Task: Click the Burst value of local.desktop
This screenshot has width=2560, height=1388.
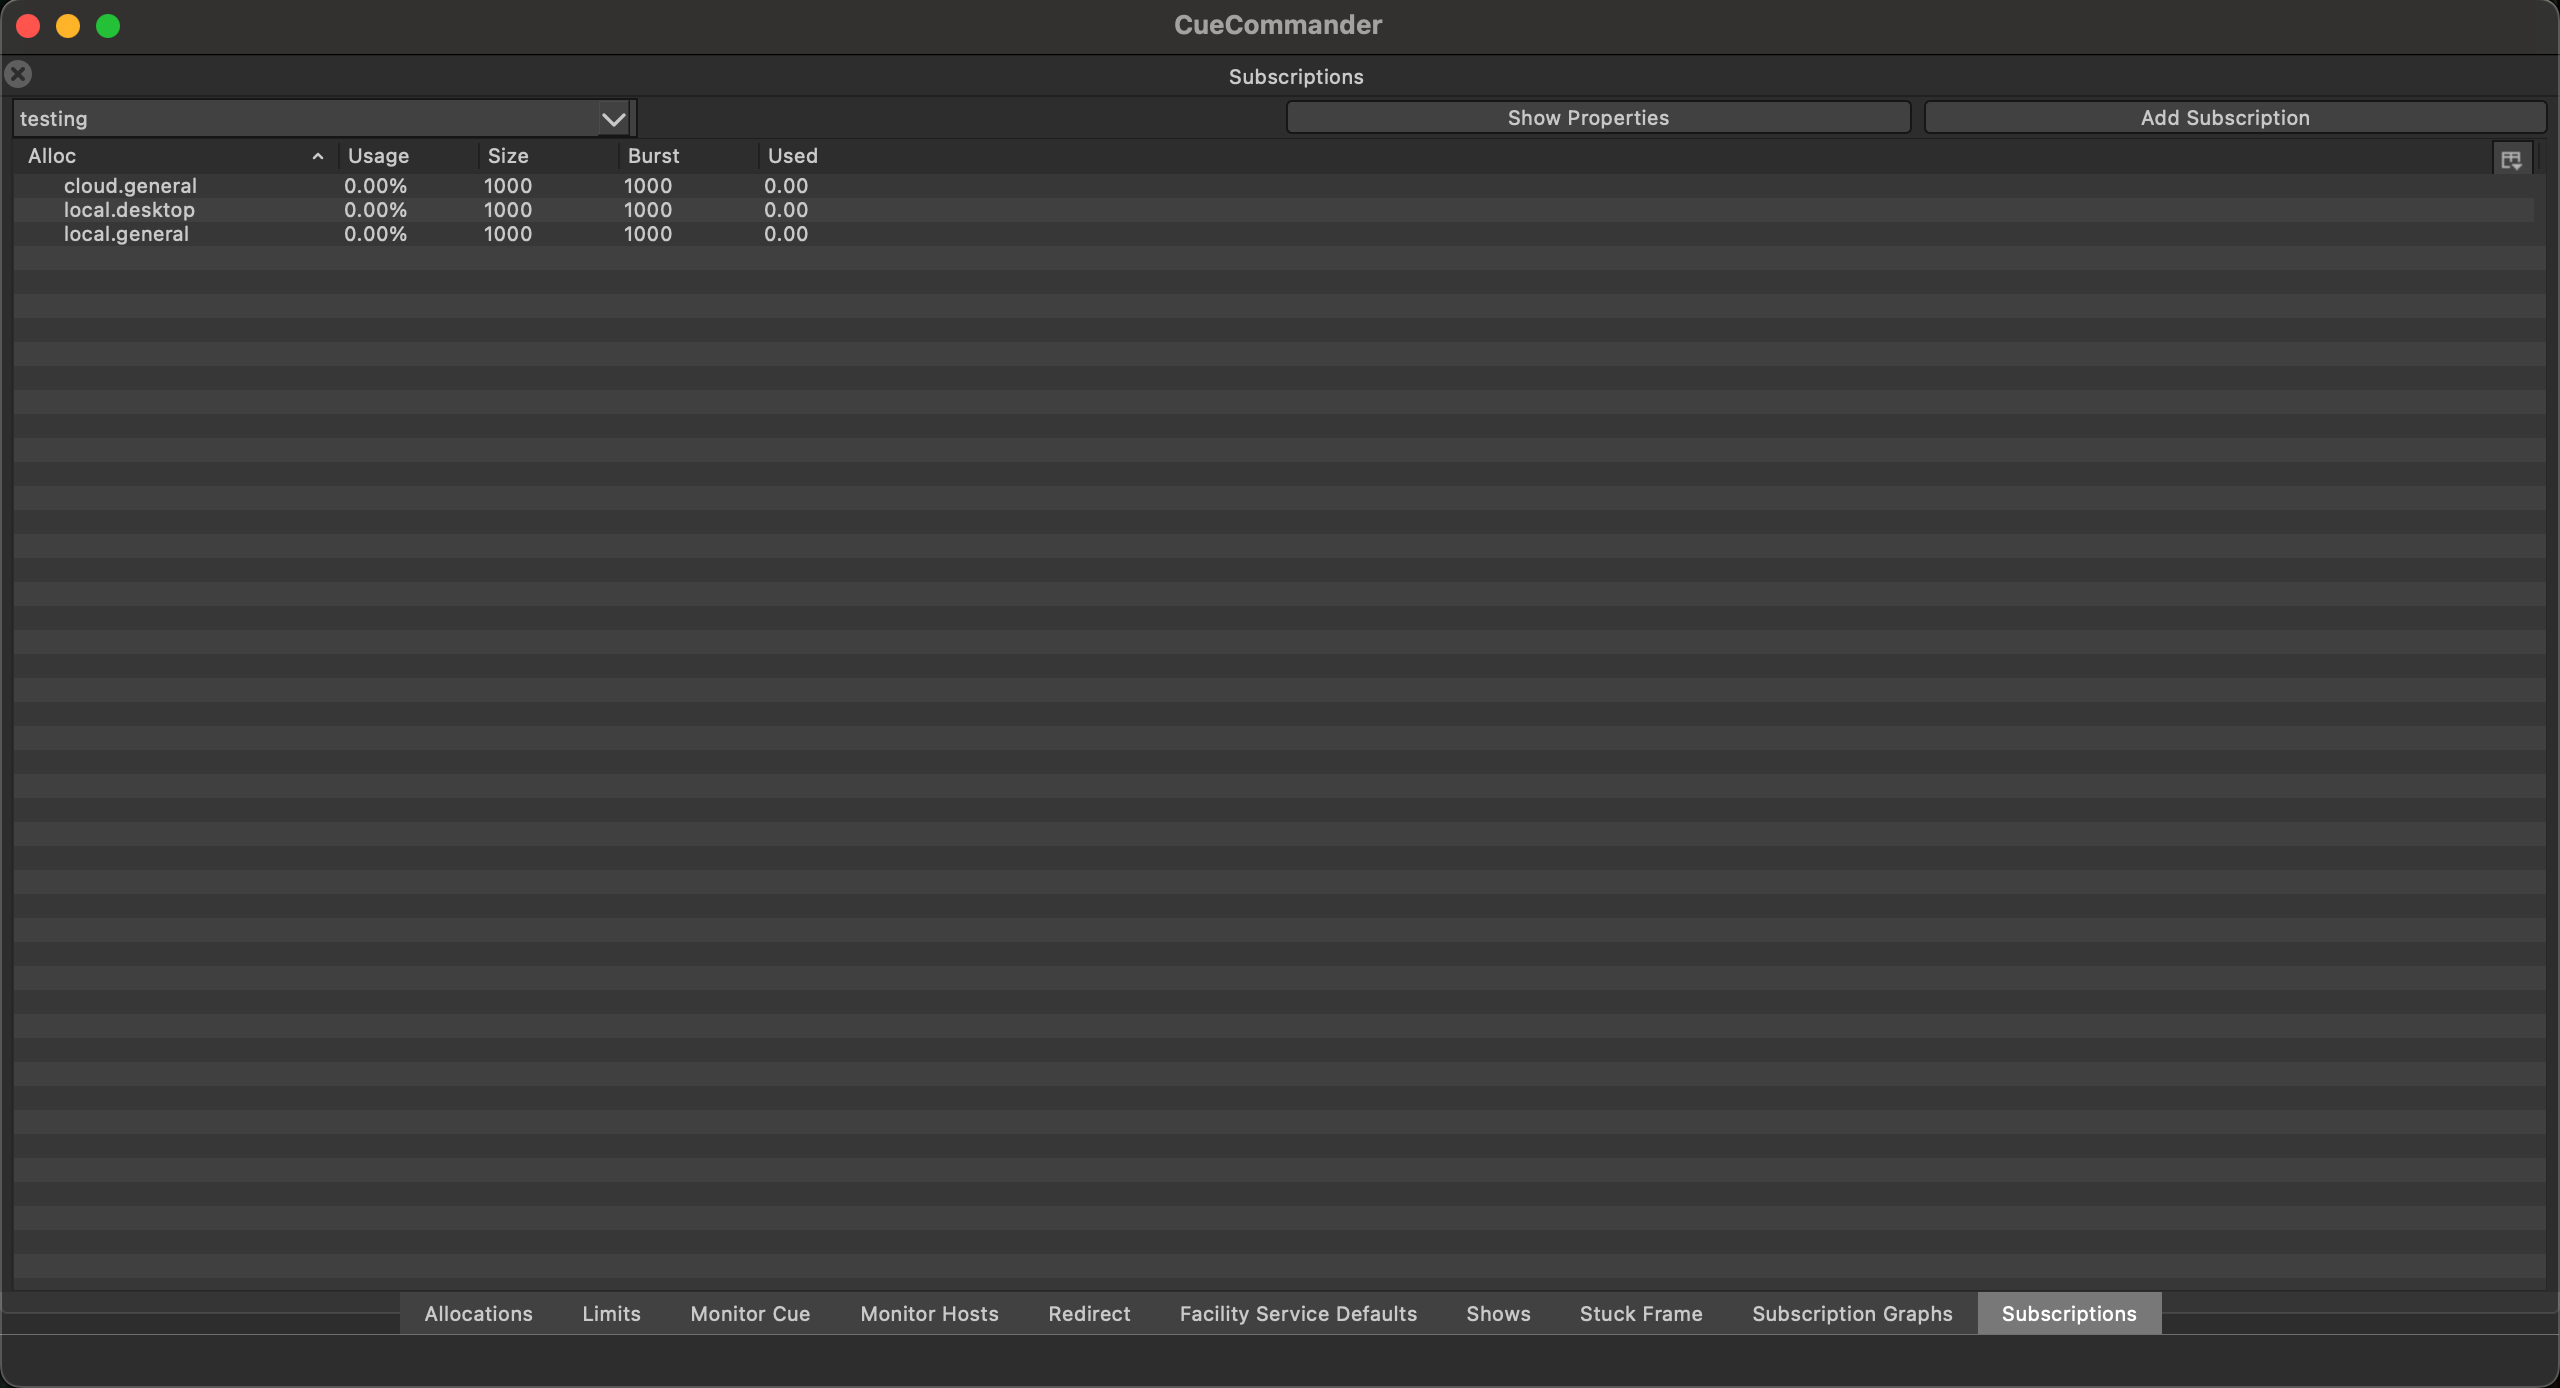Action: click(x=648, y=210)
